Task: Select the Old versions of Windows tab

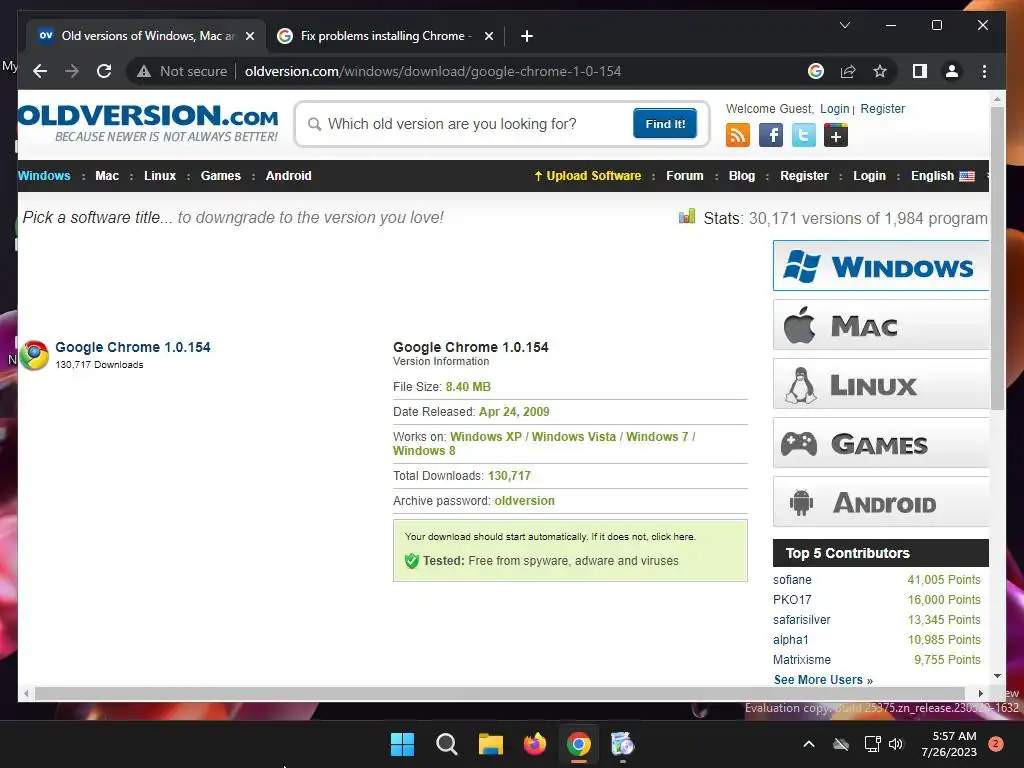Action: point(145,36)
